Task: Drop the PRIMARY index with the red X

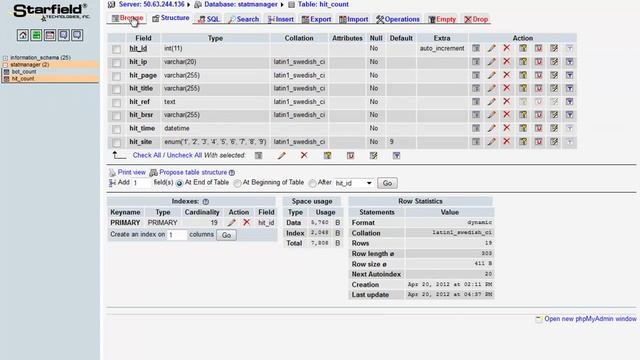Action: 247,223
